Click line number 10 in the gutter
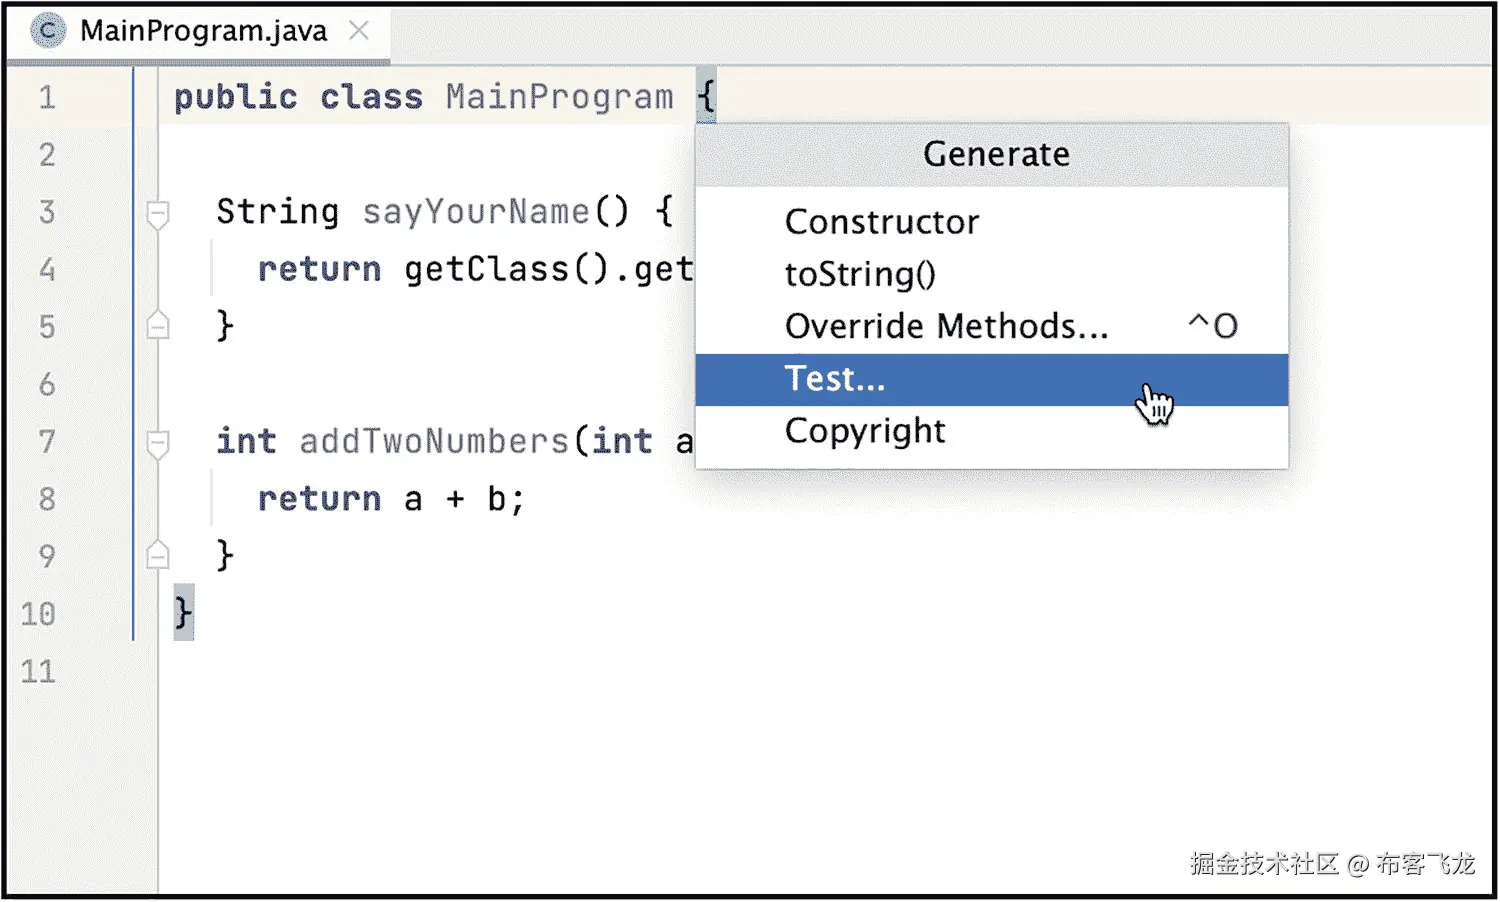The image size is (1500, 902). click(39, 614)
